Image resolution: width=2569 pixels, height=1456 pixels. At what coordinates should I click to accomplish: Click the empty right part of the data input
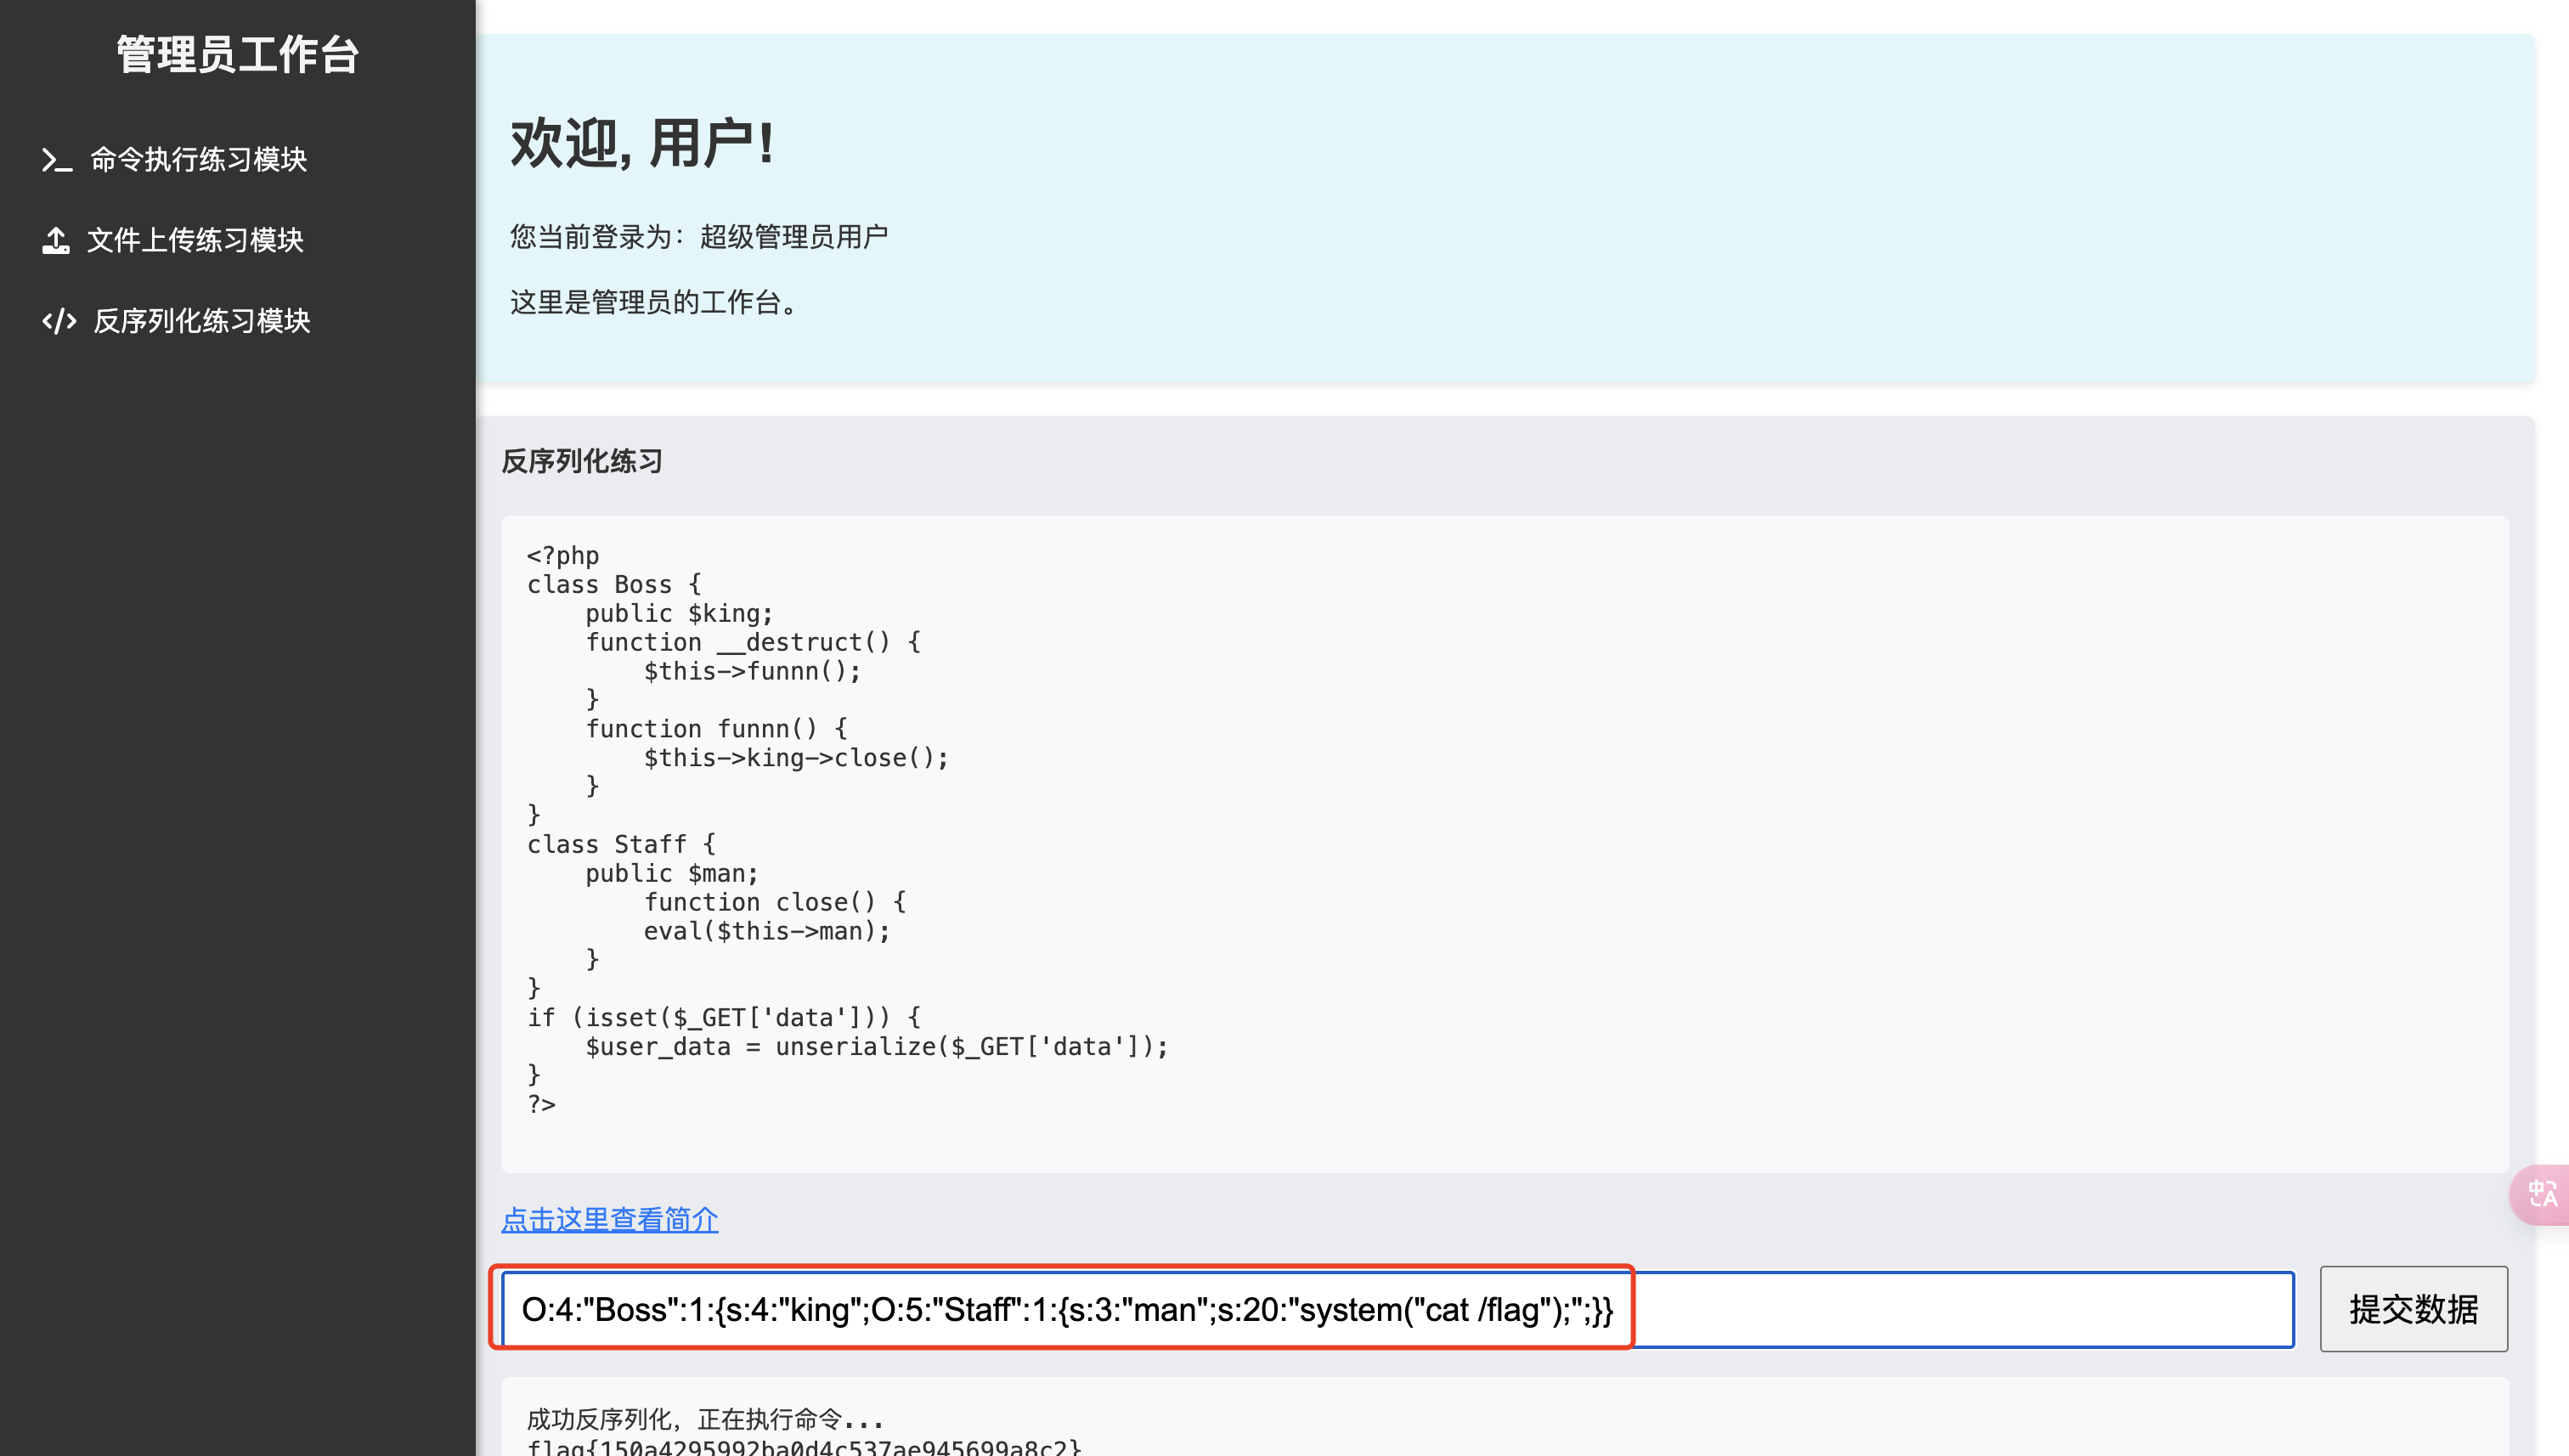click(1960, 1310)
